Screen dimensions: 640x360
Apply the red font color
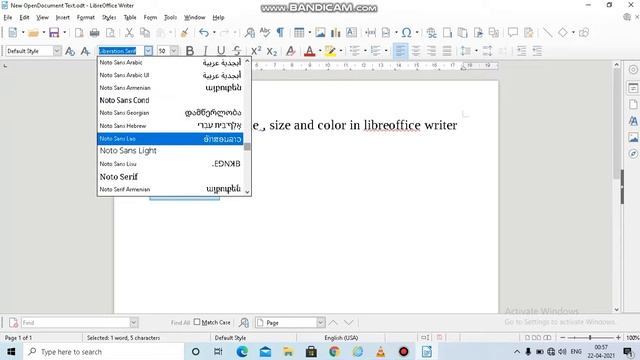tap(309, 51)
